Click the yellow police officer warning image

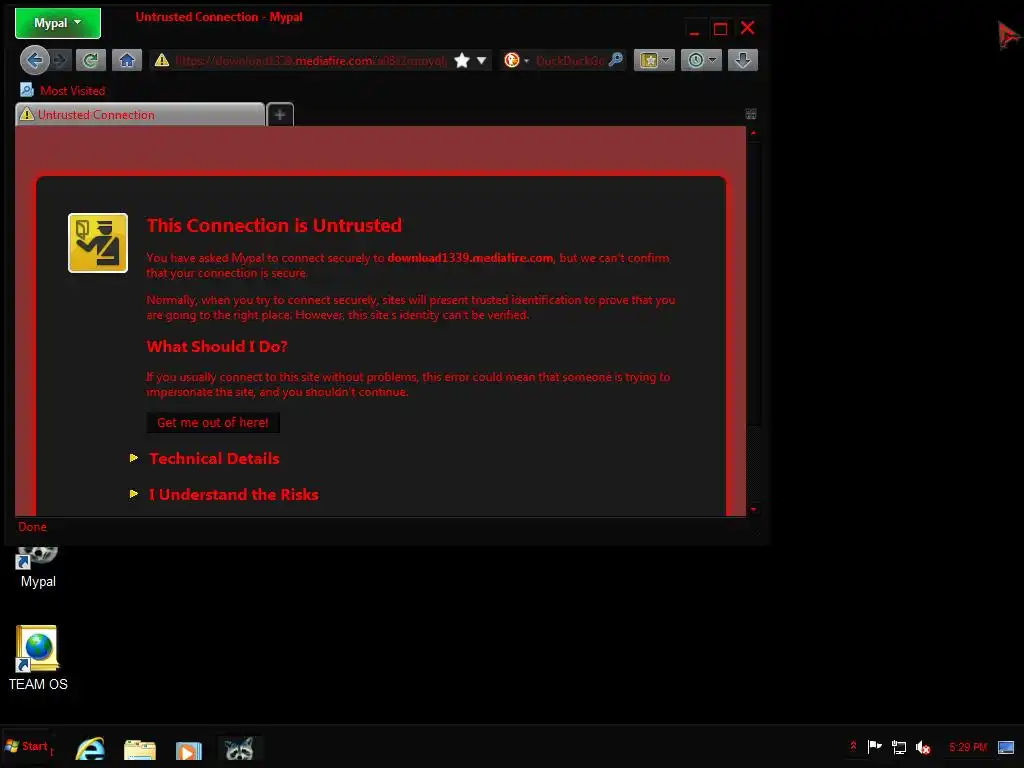(x=98, y=243)
